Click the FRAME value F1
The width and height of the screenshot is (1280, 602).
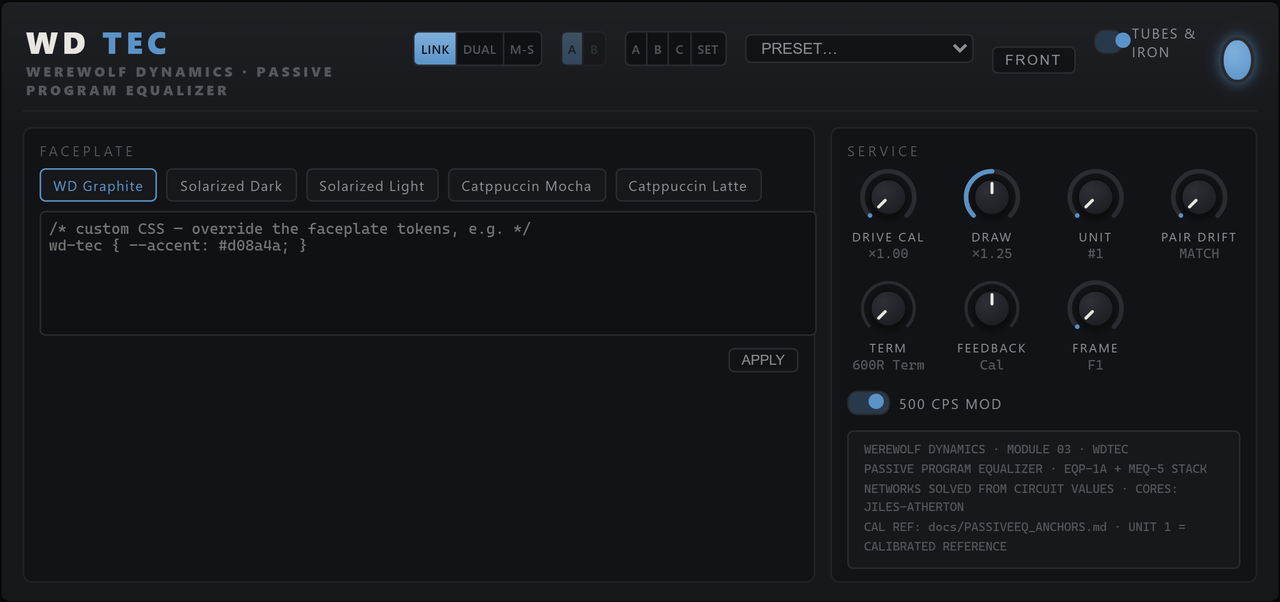(1095, 365)
